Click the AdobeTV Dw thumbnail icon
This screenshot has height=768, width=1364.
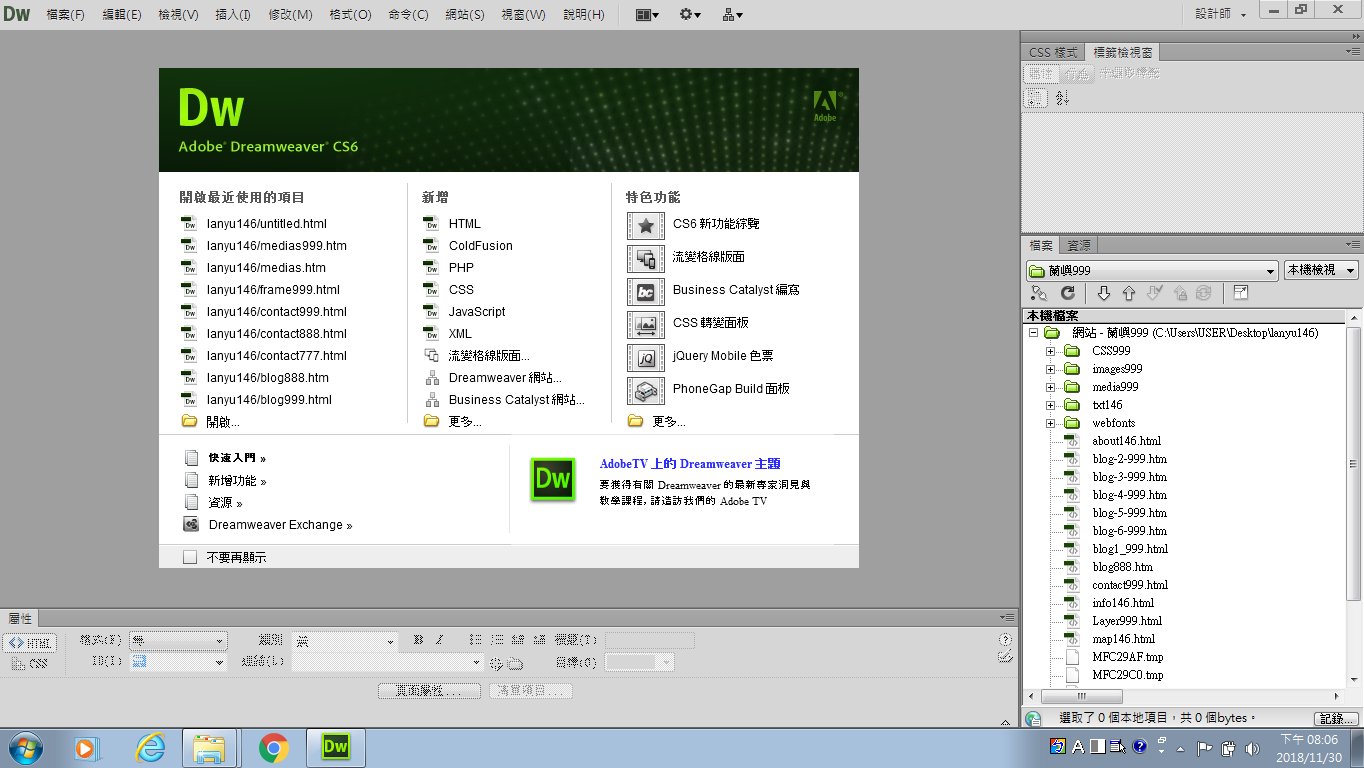click(552, 479)
